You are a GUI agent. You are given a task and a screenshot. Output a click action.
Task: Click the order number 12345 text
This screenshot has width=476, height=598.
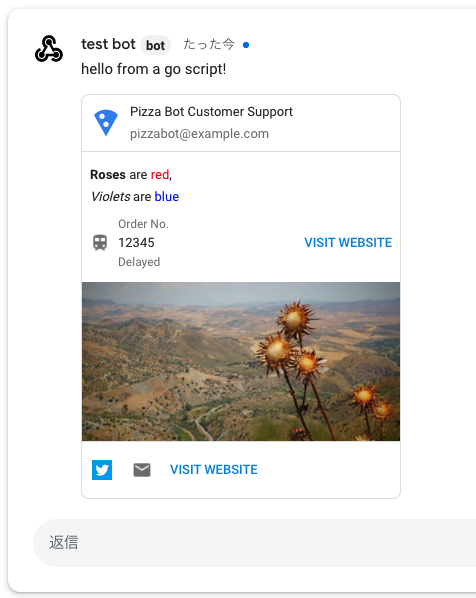tap(136, 243)
